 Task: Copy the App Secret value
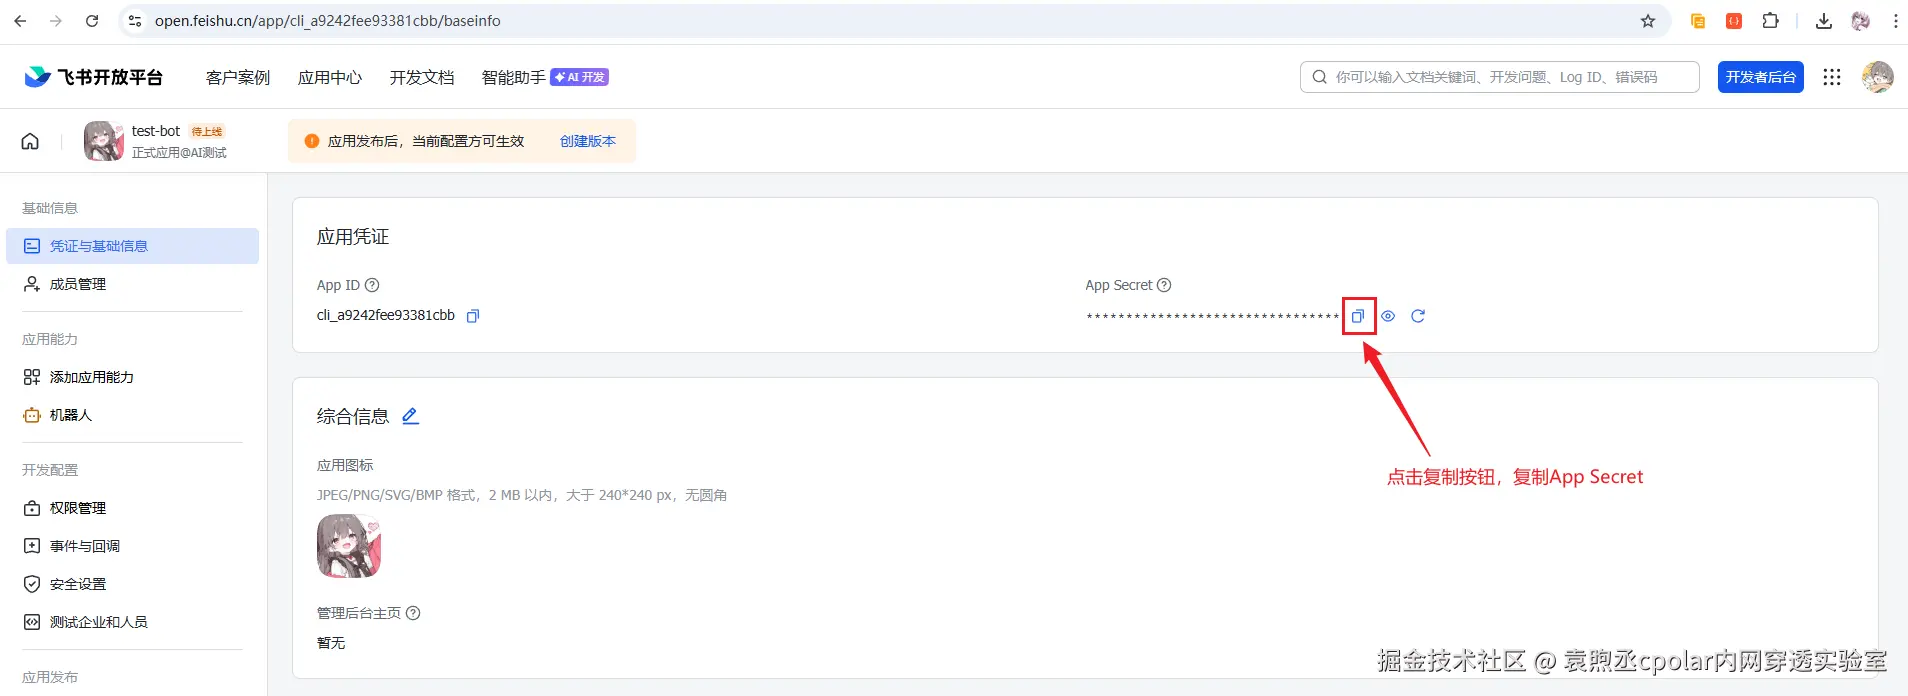click(1358, 316)
